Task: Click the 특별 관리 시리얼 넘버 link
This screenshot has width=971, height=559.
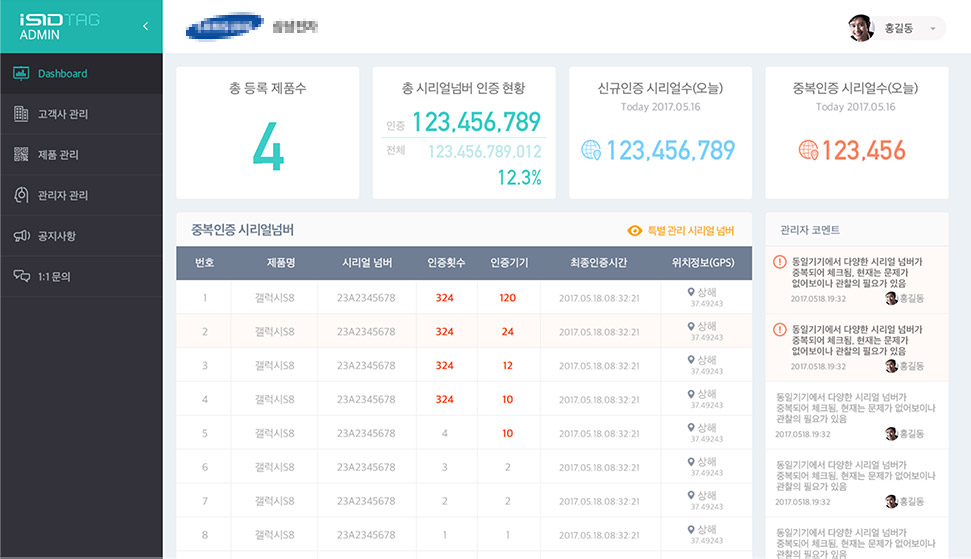Action: click(x=690, y=231)
